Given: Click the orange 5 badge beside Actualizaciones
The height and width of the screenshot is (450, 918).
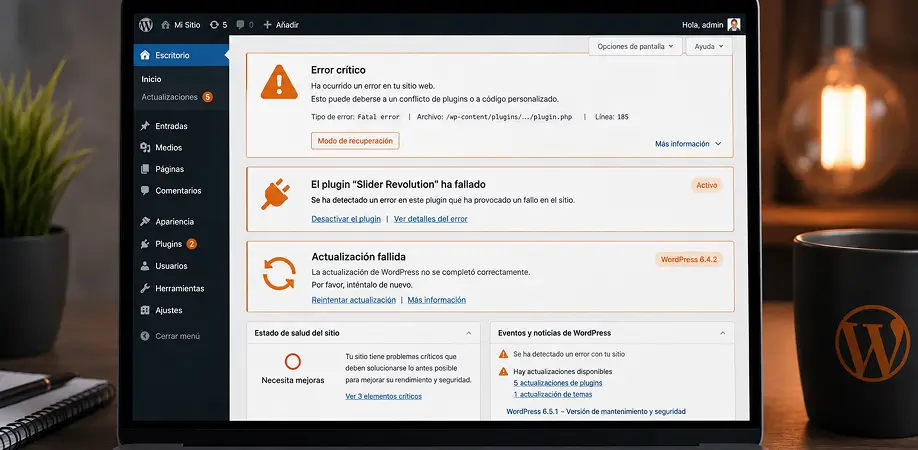Looking at the screenshot, I should [207, 97].
